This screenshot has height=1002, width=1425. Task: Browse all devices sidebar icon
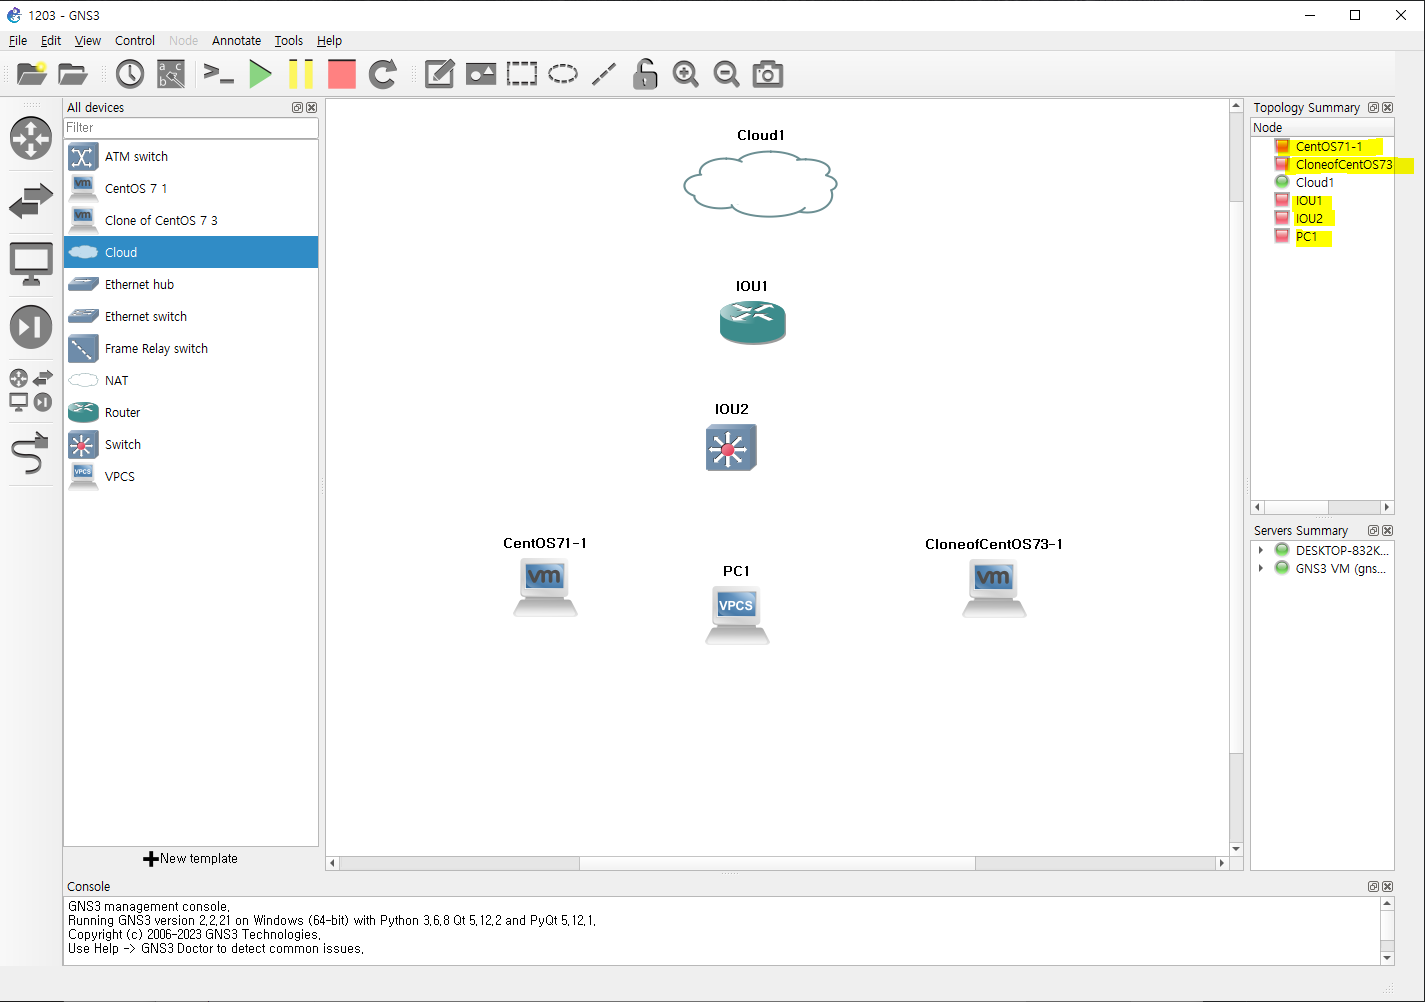tap(31, 390)
